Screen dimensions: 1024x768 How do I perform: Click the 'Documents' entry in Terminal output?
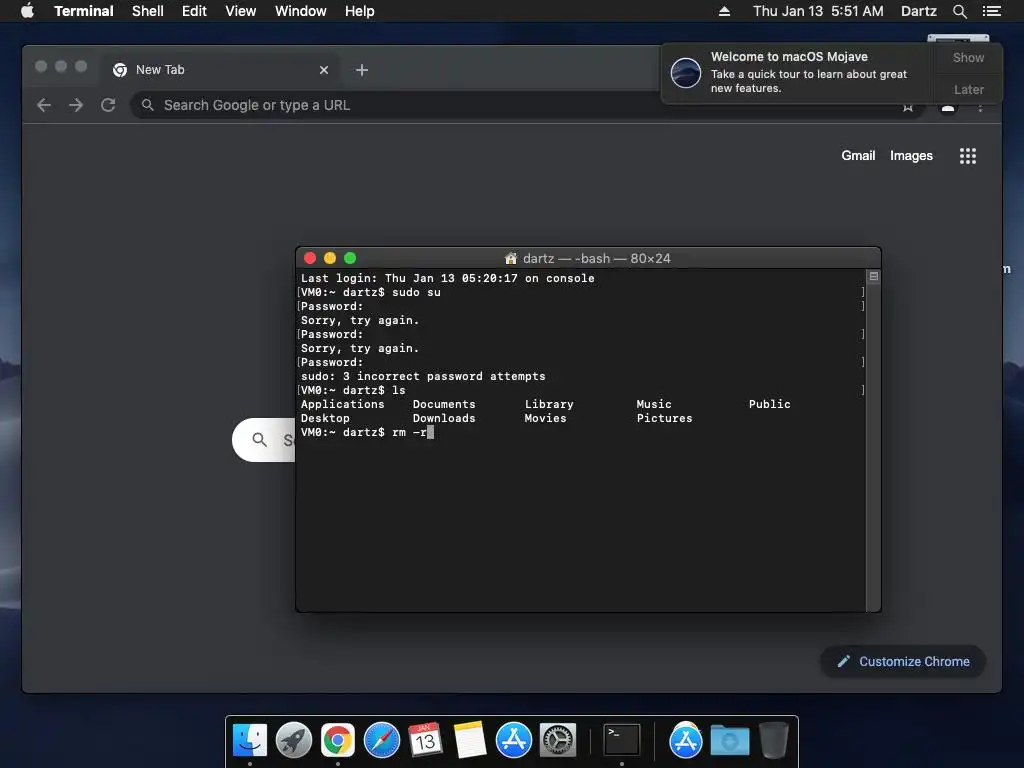(444, 404)
